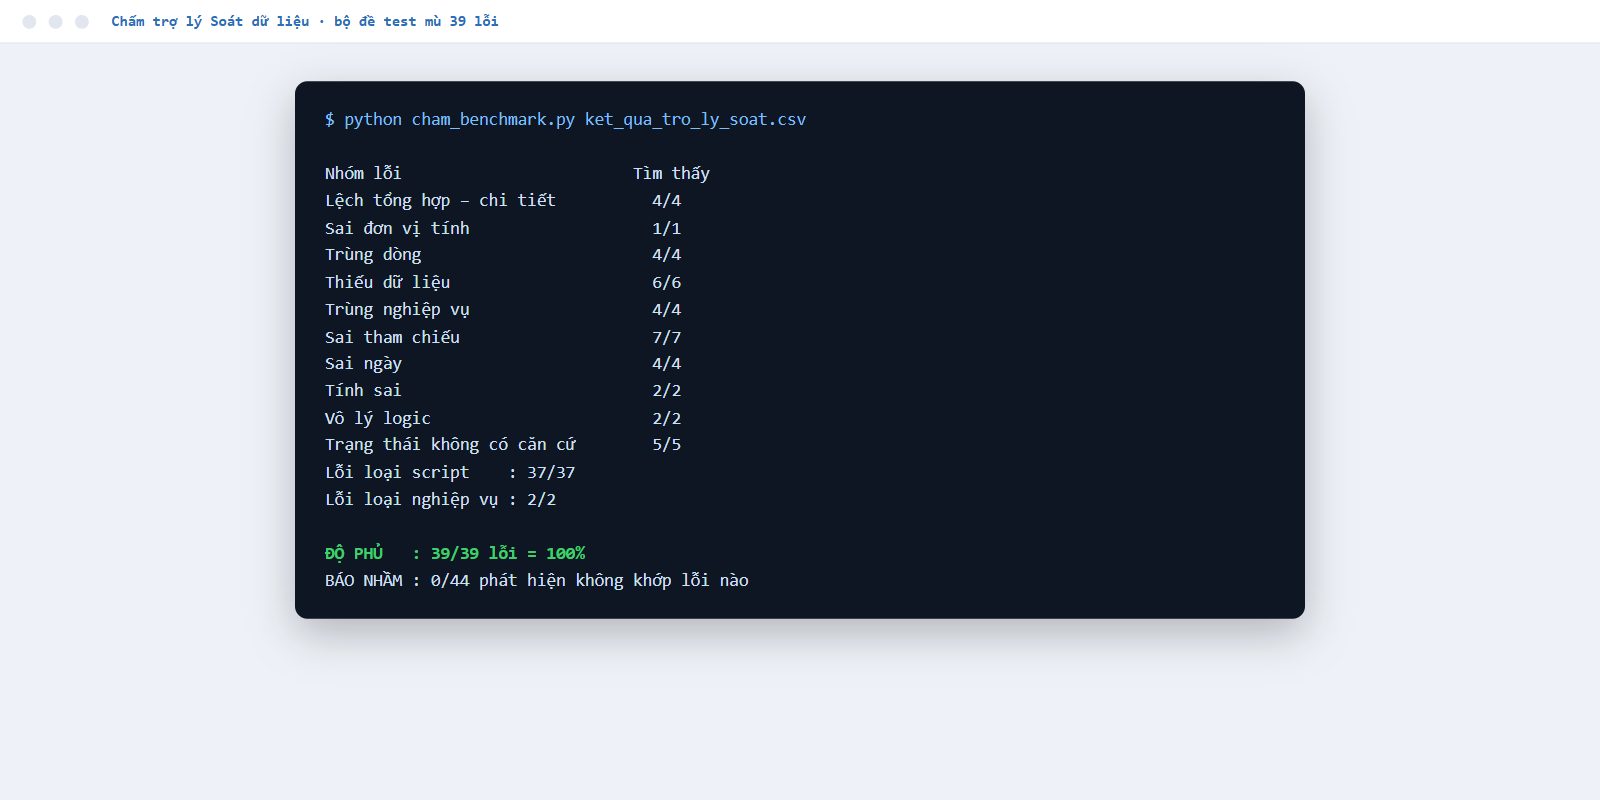This screenshot has height=800, width=1600.
Task: Click the 2/2 count beside Tính sai
Action: click(666, 391)
